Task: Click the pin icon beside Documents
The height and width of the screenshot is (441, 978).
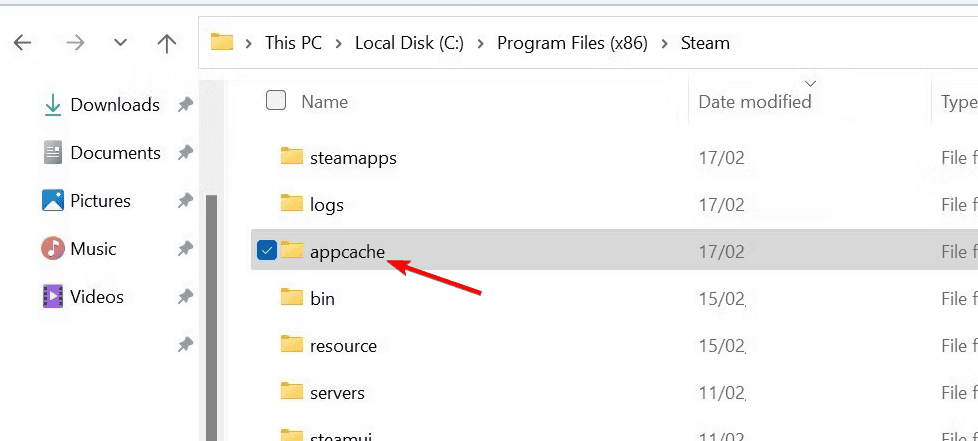Action: click(185, 153)
